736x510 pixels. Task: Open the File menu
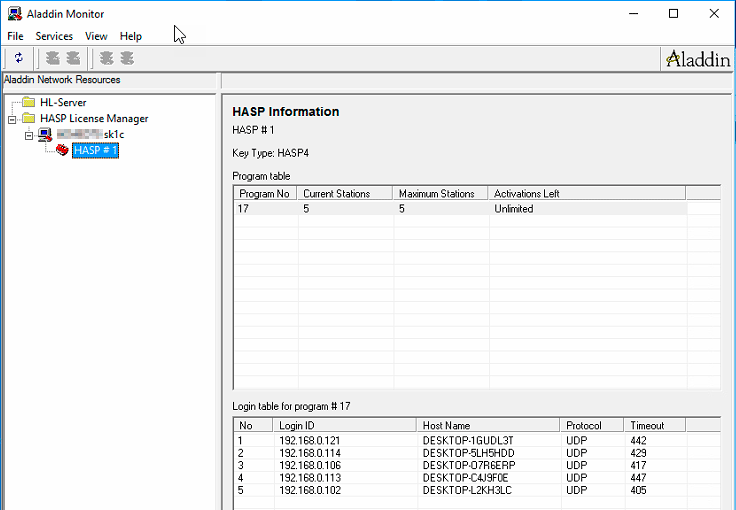point(15,36)
